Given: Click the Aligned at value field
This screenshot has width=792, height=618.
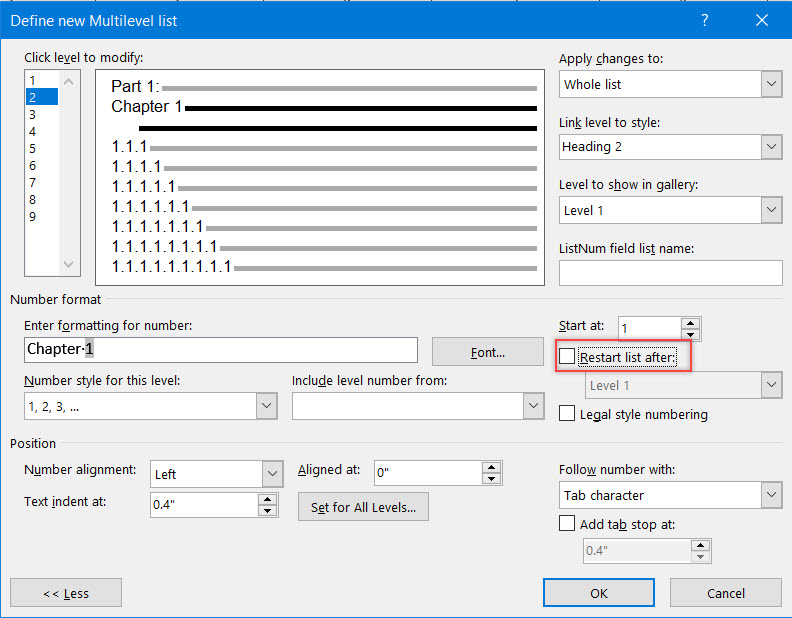Looking at the screenshot, I should pyautogui.click(x=428, y=473).
